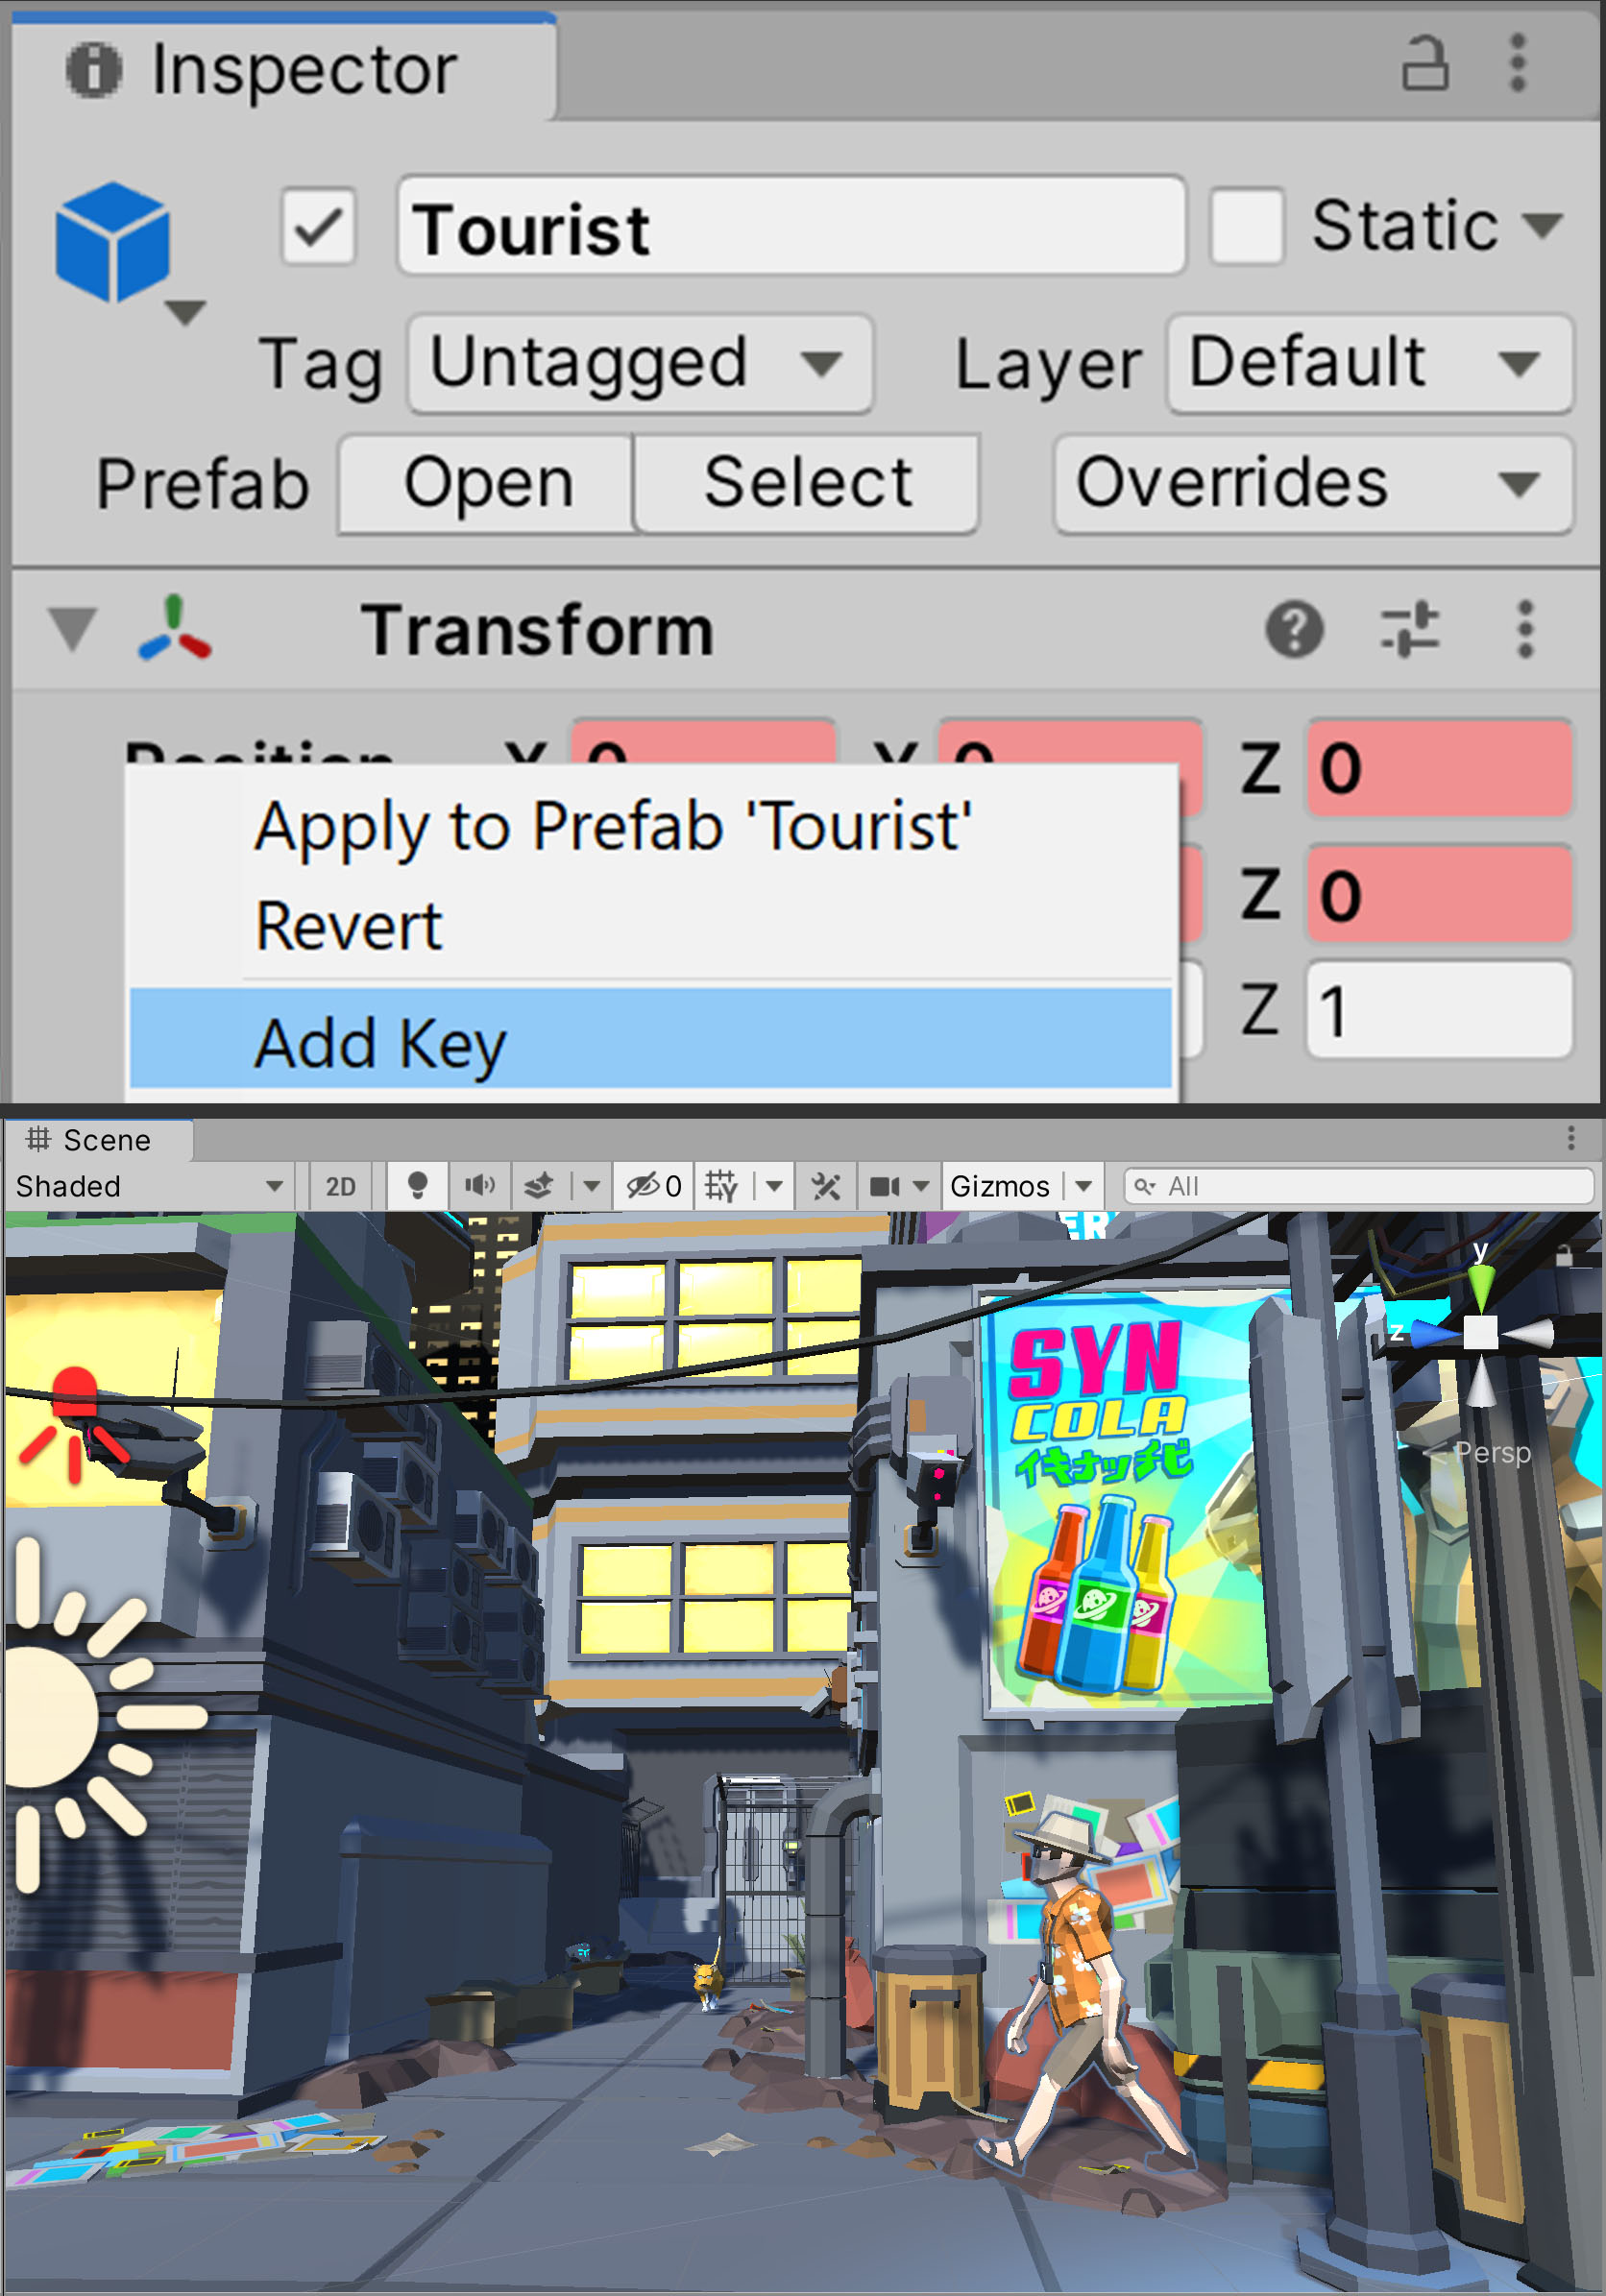The image size is (1606, 2296).
Task: Click the bottom grey gizmo cone
Action: [x=1481, y=1380]
